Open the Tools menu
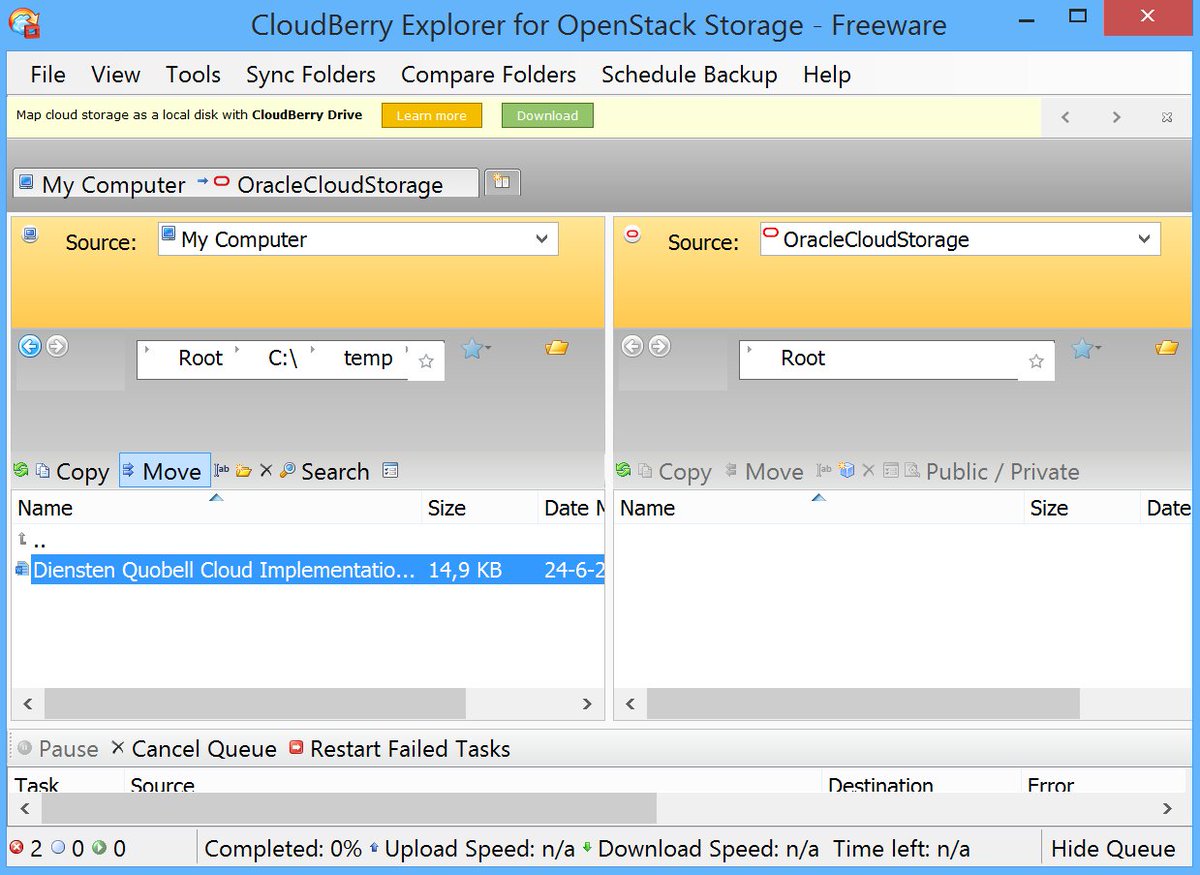 coord(193,75)
